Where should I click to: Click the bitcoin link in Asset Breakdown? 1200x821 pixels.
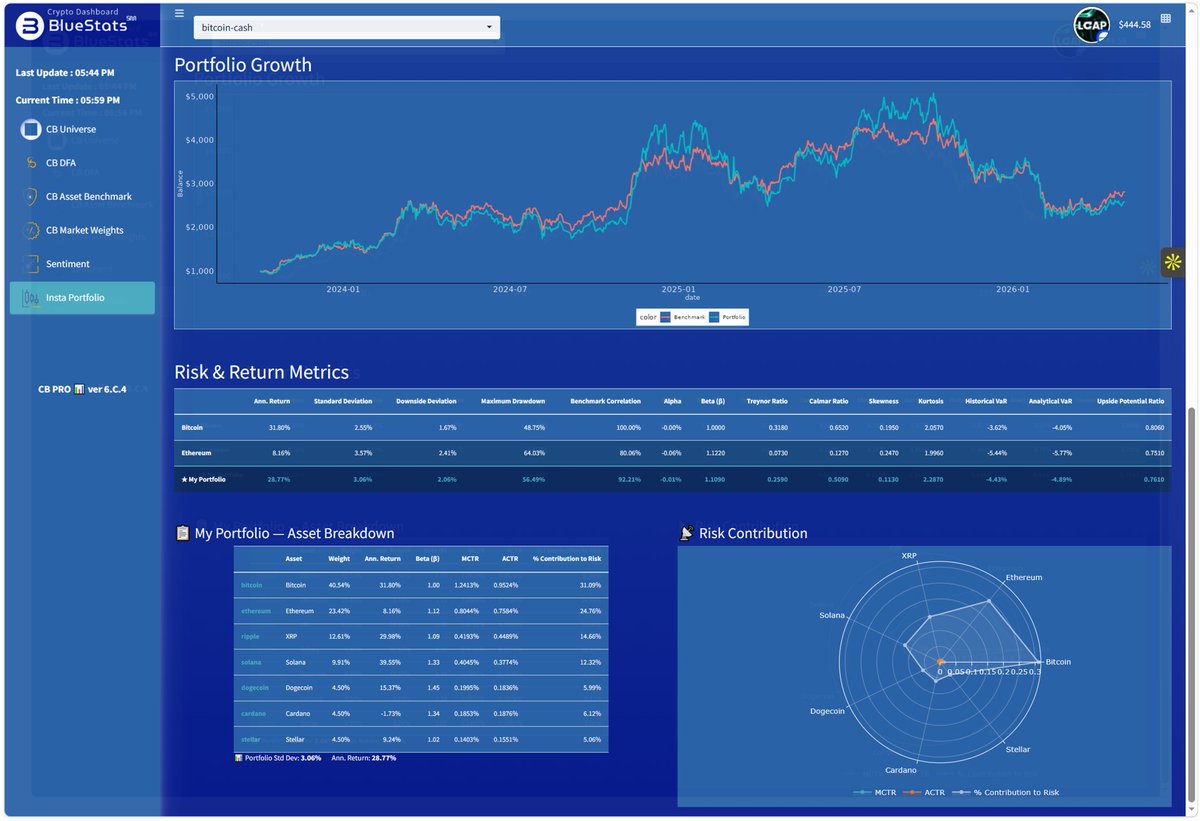(252, 585)
